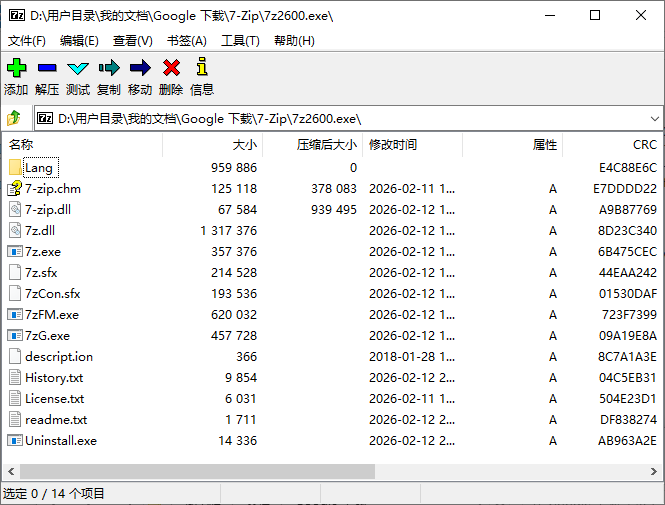Open the 工具(T) menu
The image size is (665, 505).
pos(240,41)
